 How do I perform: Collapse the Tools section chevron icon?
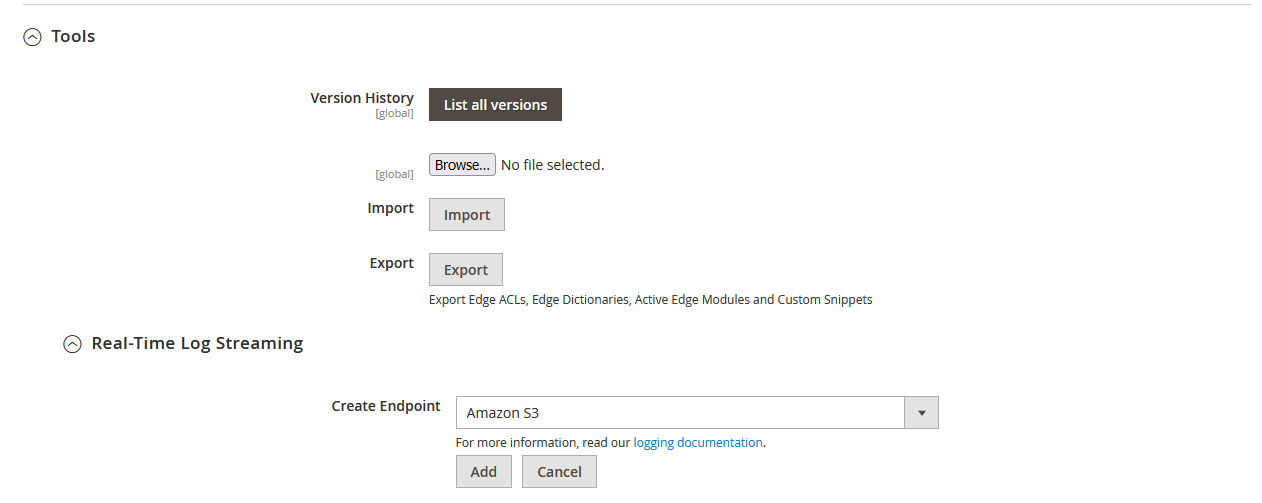[33, 37]
